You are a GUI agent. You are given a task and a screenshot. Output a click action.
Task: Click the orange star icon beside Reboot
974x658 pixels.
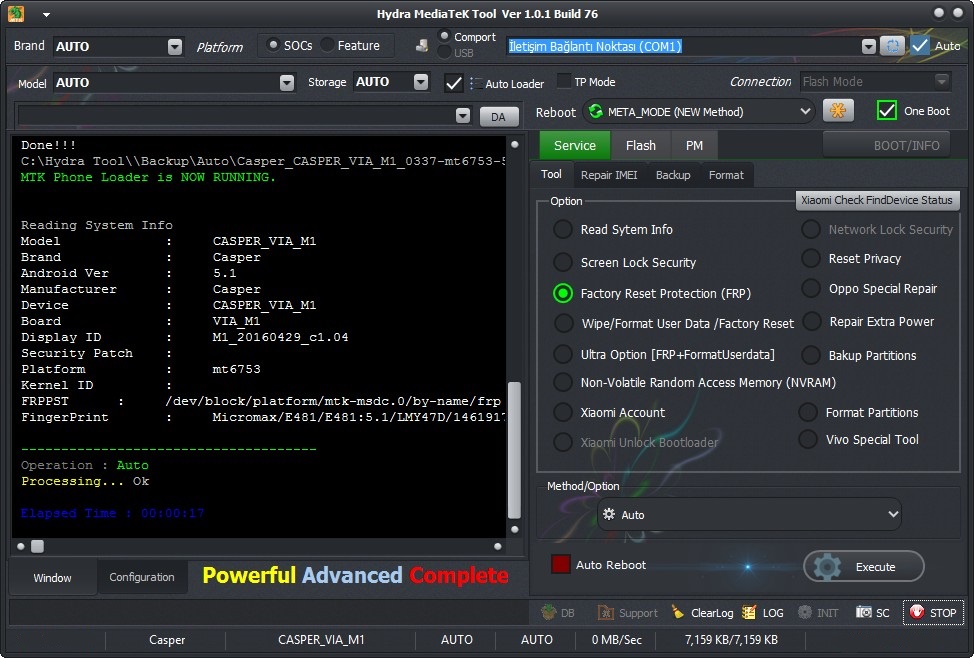pos(838,111)
